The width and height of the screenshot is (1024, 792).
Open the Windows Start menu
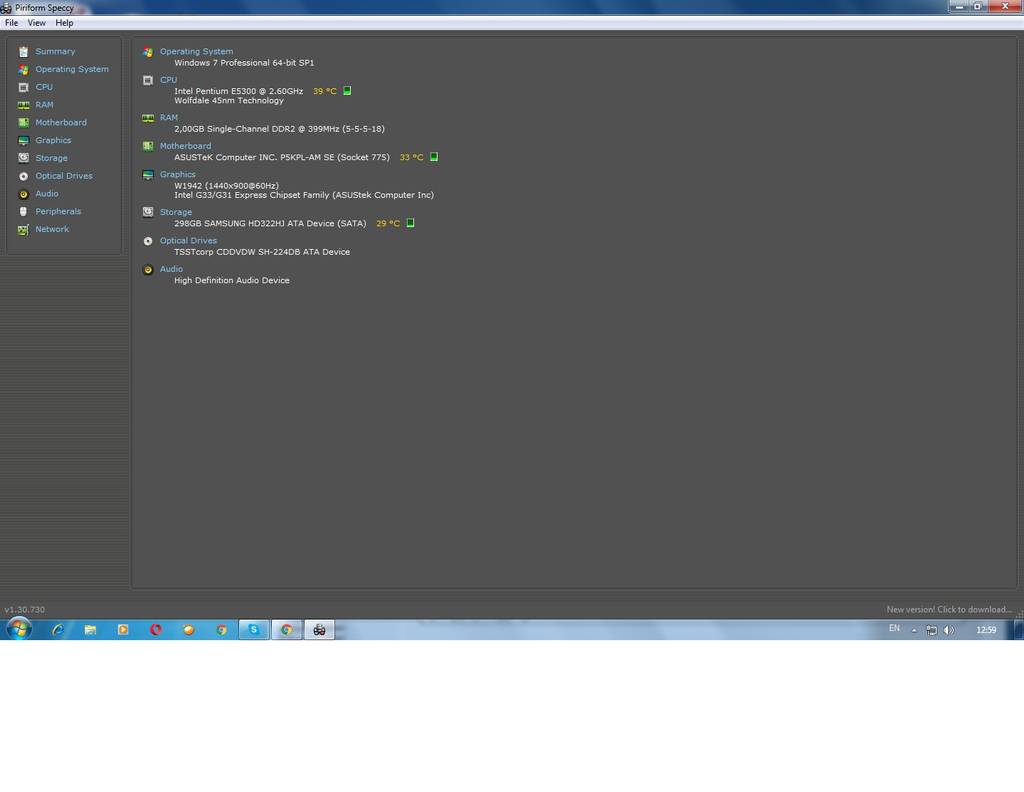pyautogui.click(x=19, y=629)
